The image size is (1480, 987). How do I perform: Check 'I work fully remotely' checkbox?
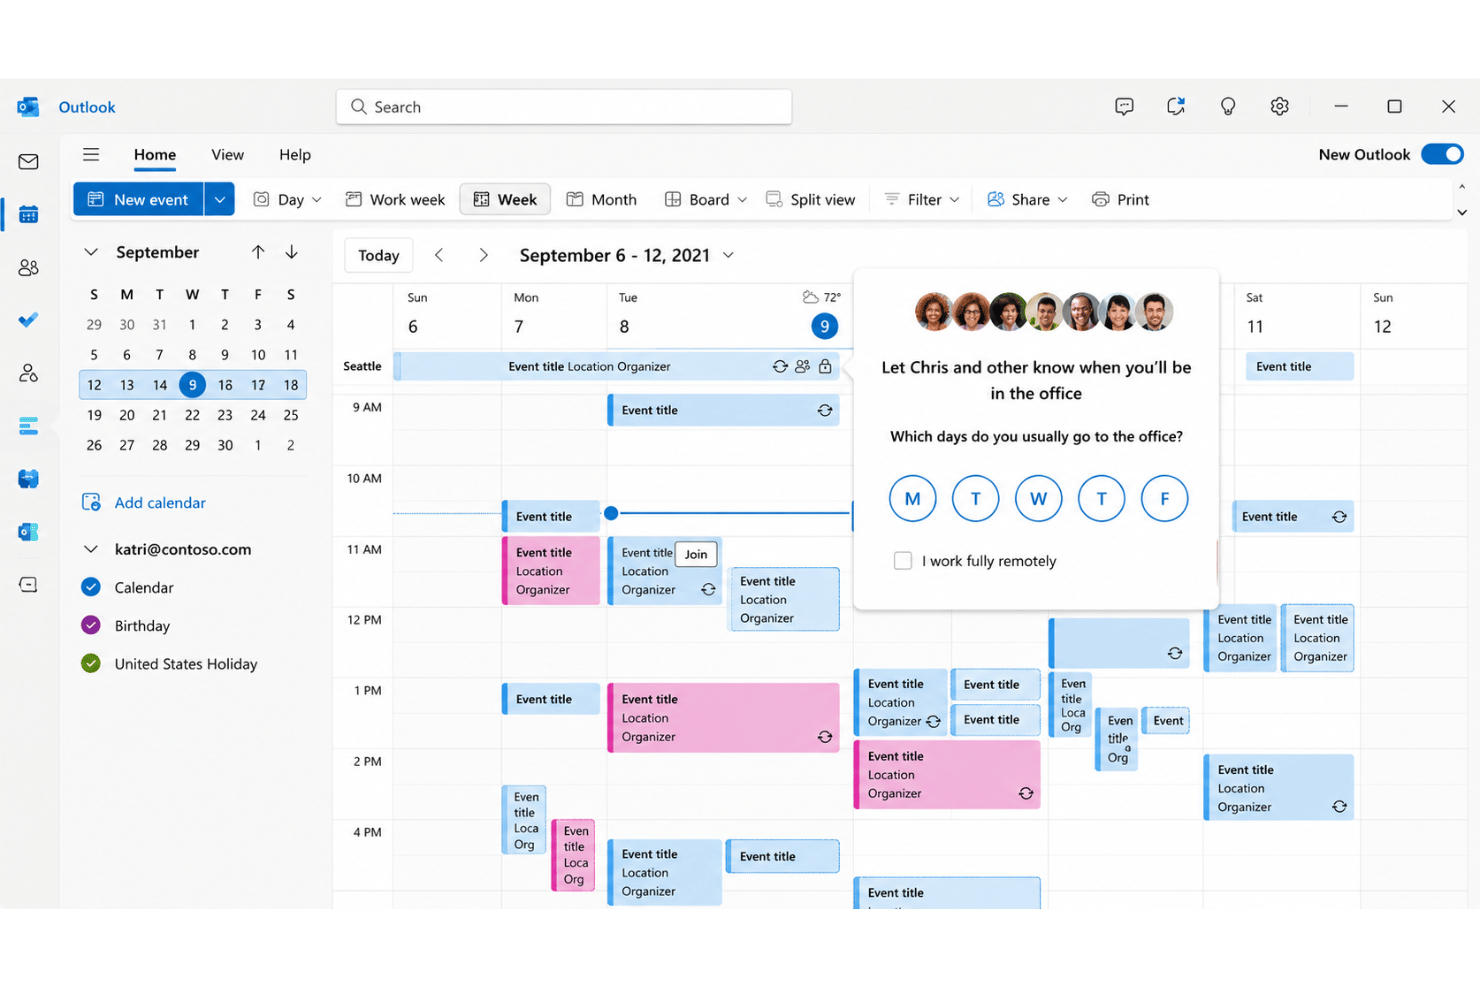(x=903, y=561)
